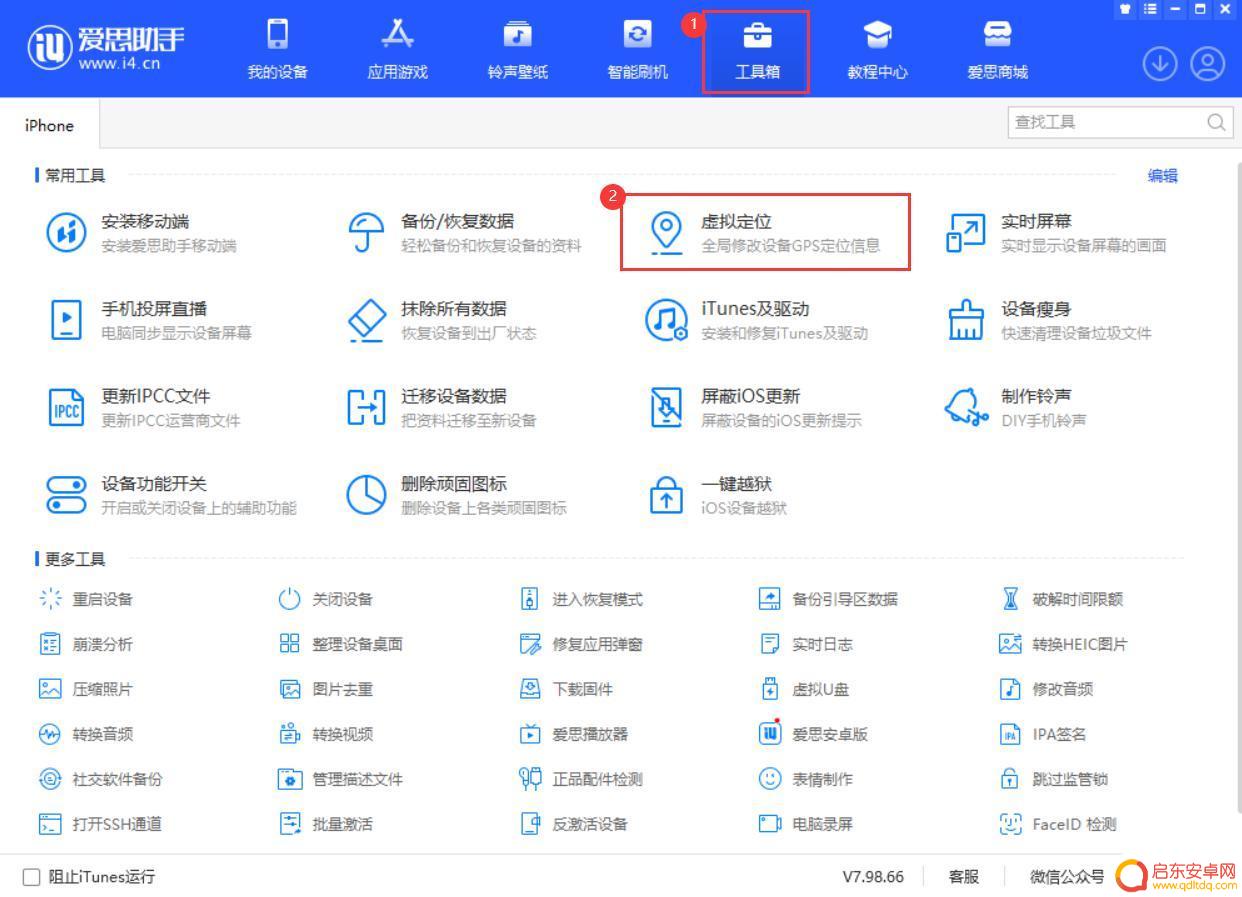Open FaceID 检测 tool
This screenshot has height=897, width=1242.
(1058, 824)
